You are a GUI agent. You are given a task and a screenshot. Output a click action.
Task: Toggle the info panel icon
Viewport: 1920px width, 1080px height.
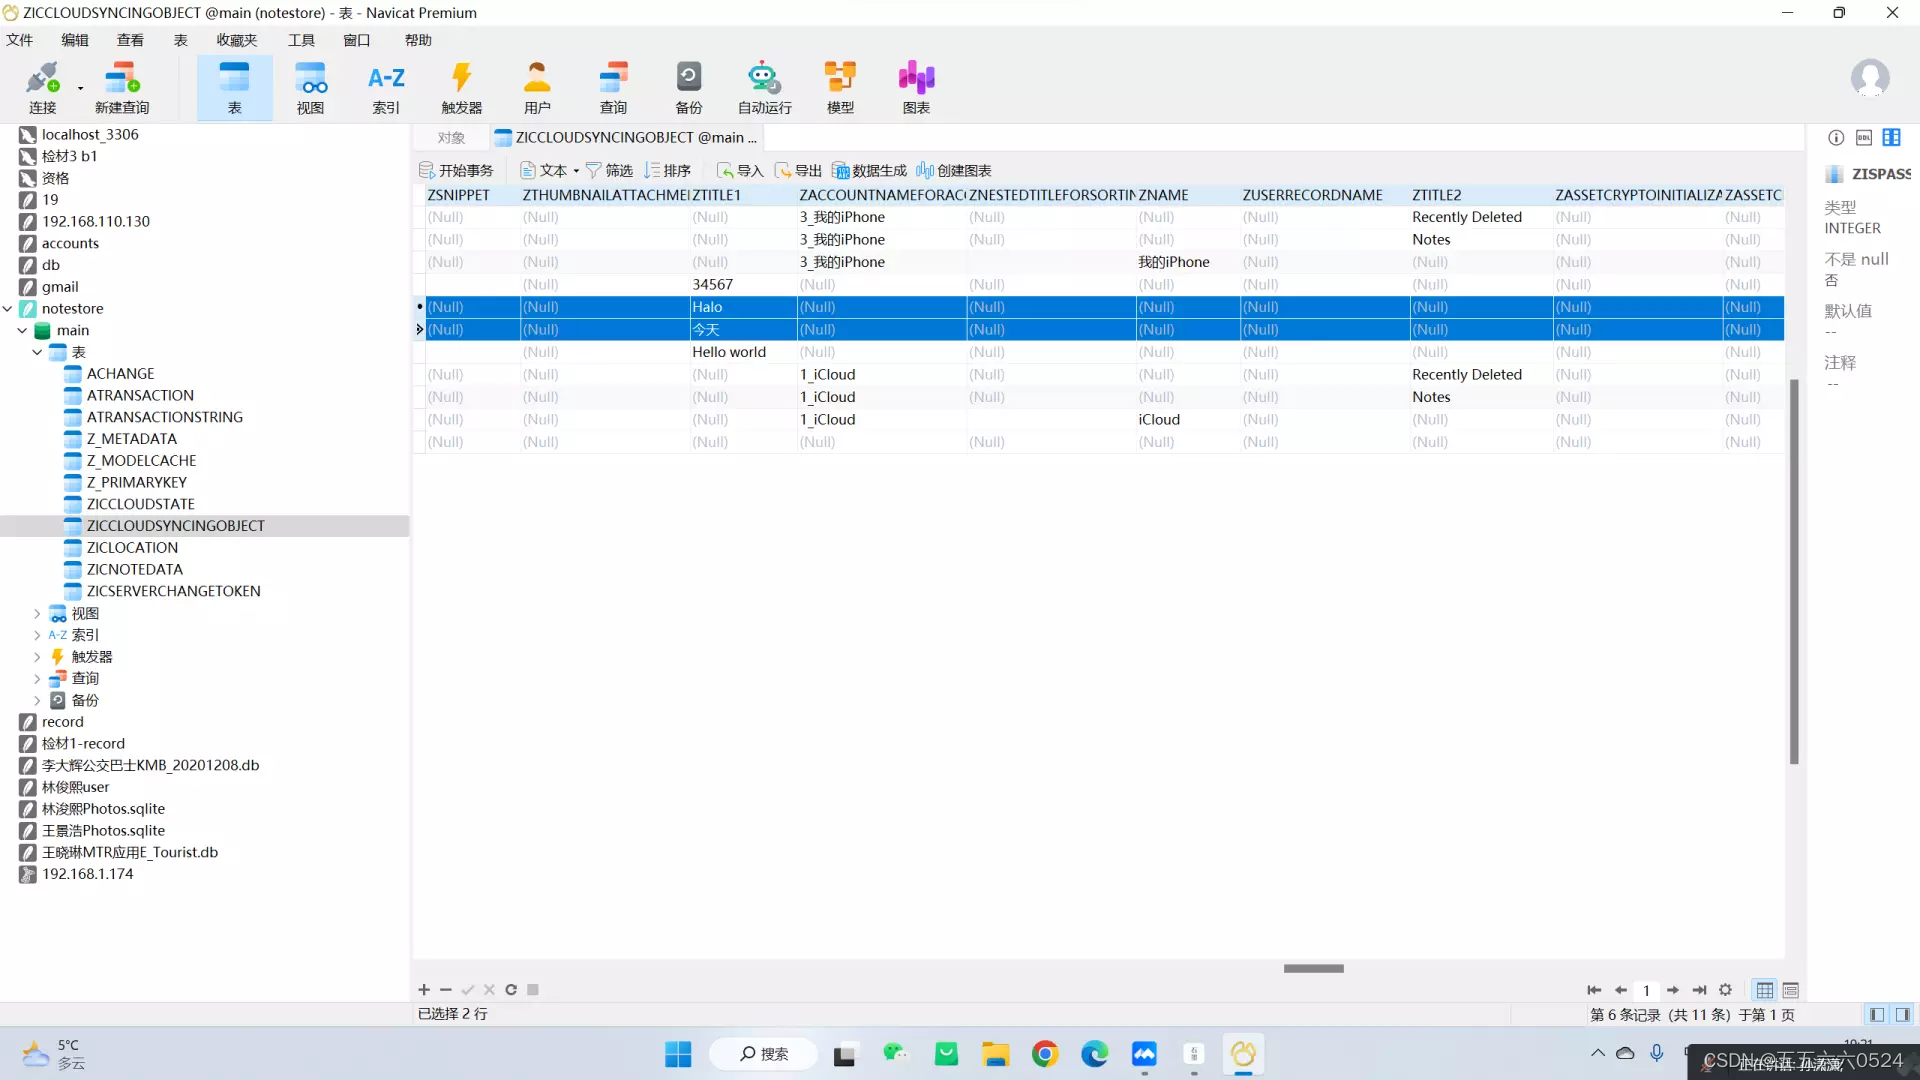[1836, 138]
